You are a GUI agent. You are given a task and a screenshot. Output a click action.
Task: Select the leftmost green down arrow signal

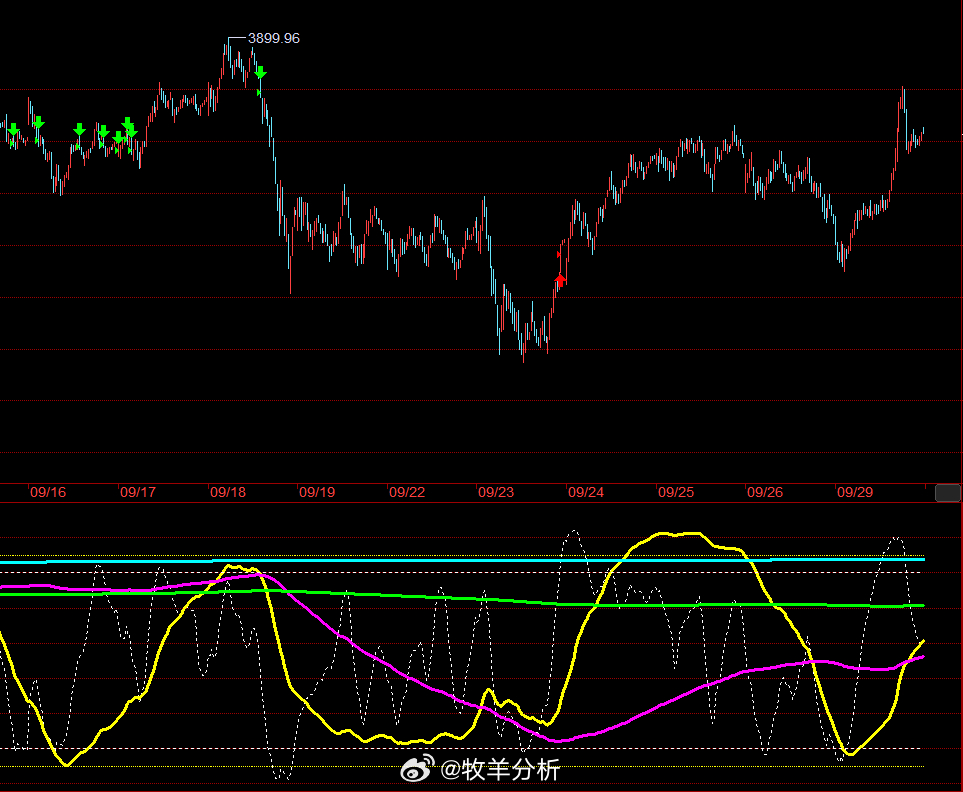point(13,130)
